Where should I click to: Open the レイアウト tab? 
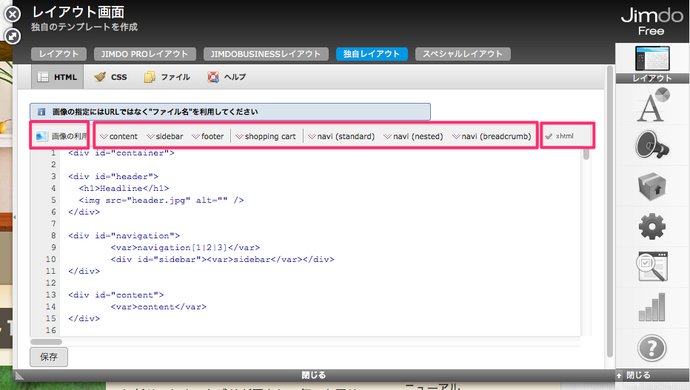pyautogui.click(x=58, y=54)
